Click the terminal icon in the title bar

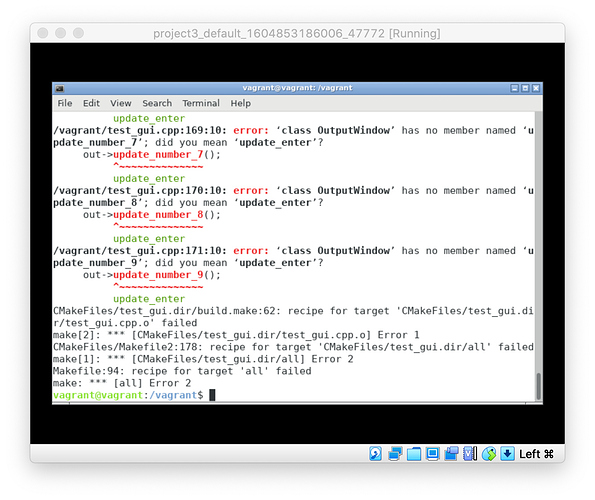[x=60, y=88]
